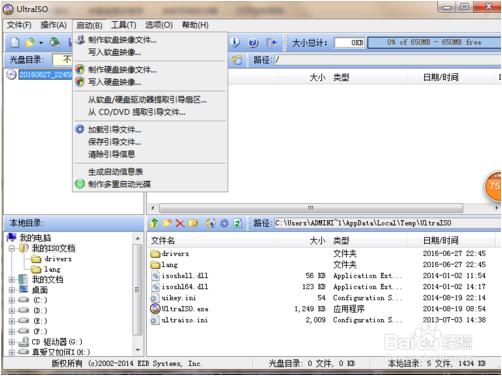The image size is (502, 376).
Task: Open the 工具(T) menu
Action: 124,25
